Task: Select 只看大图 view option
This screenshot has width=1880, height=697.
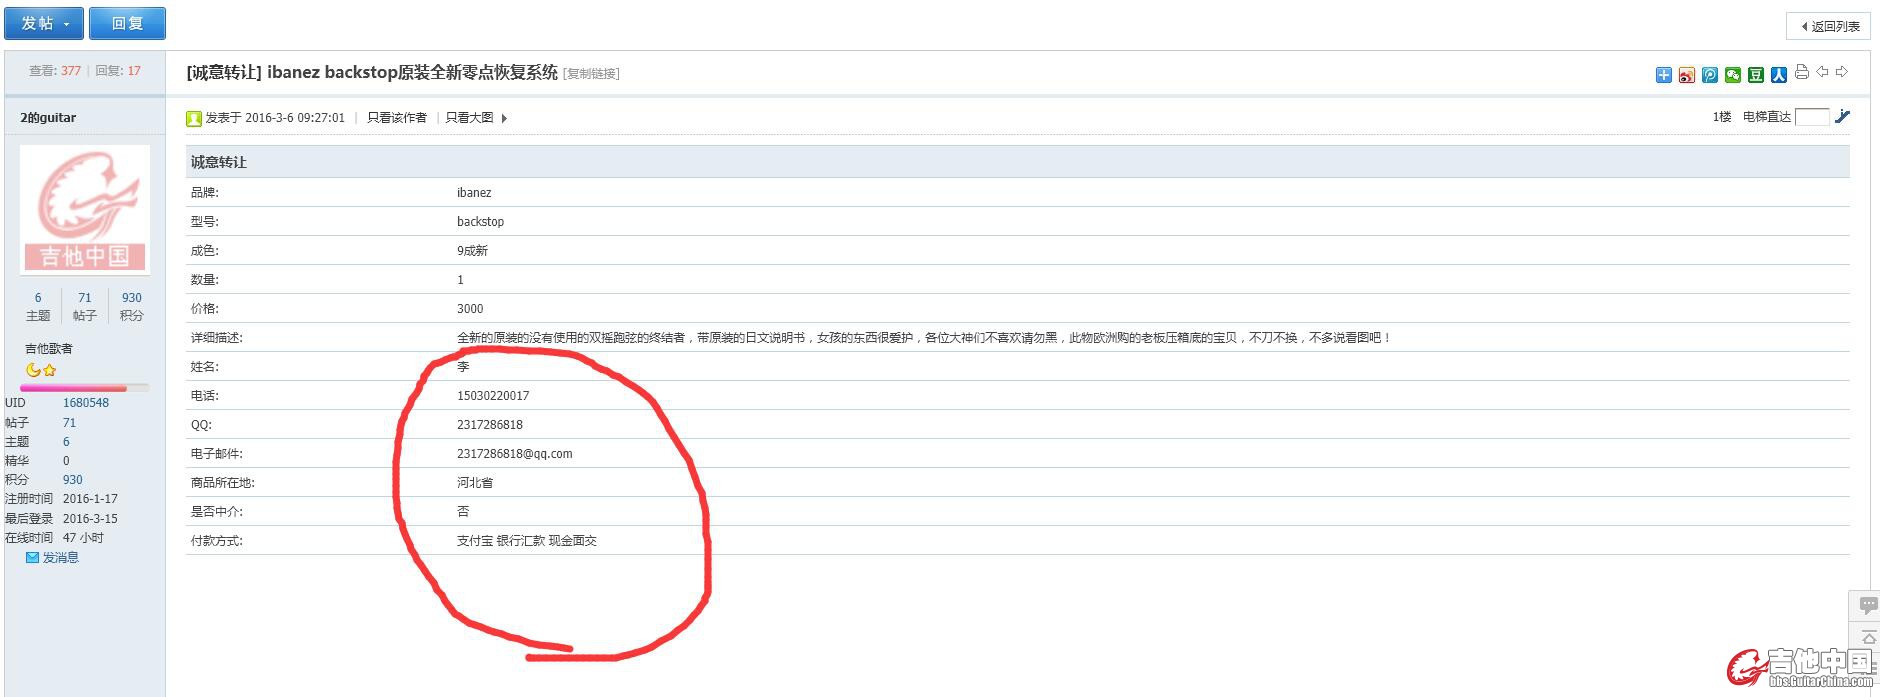Action: pyautogui.click(x=469, y=118)
